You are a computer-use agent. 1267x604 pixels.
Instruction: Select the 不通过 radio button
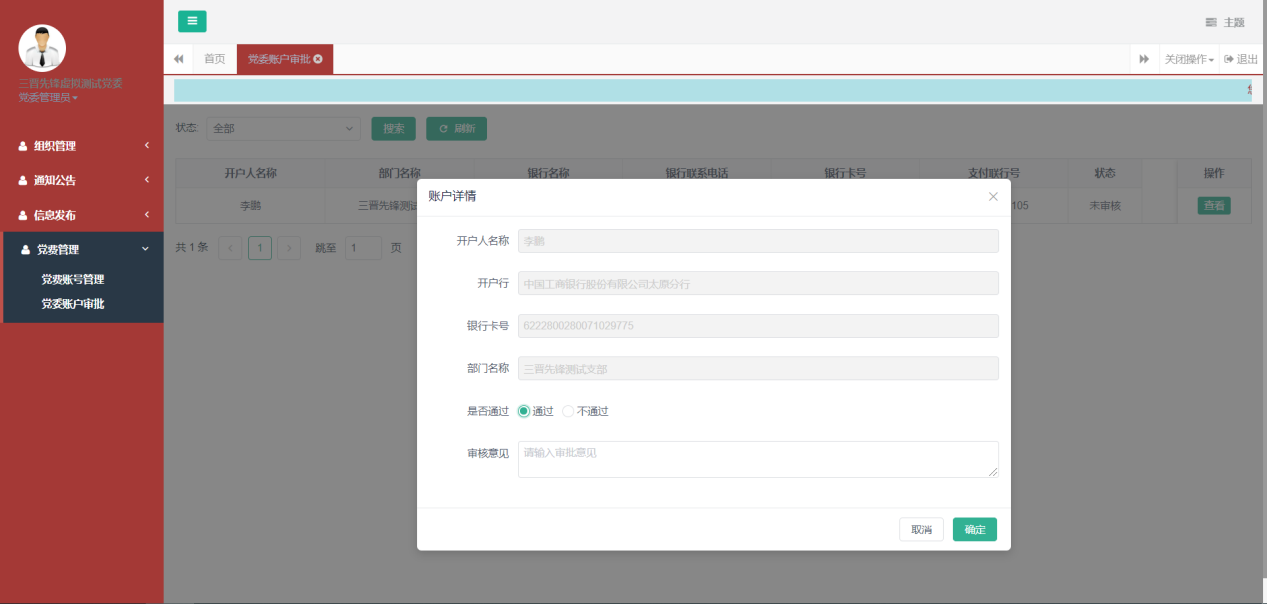(568, 411)
